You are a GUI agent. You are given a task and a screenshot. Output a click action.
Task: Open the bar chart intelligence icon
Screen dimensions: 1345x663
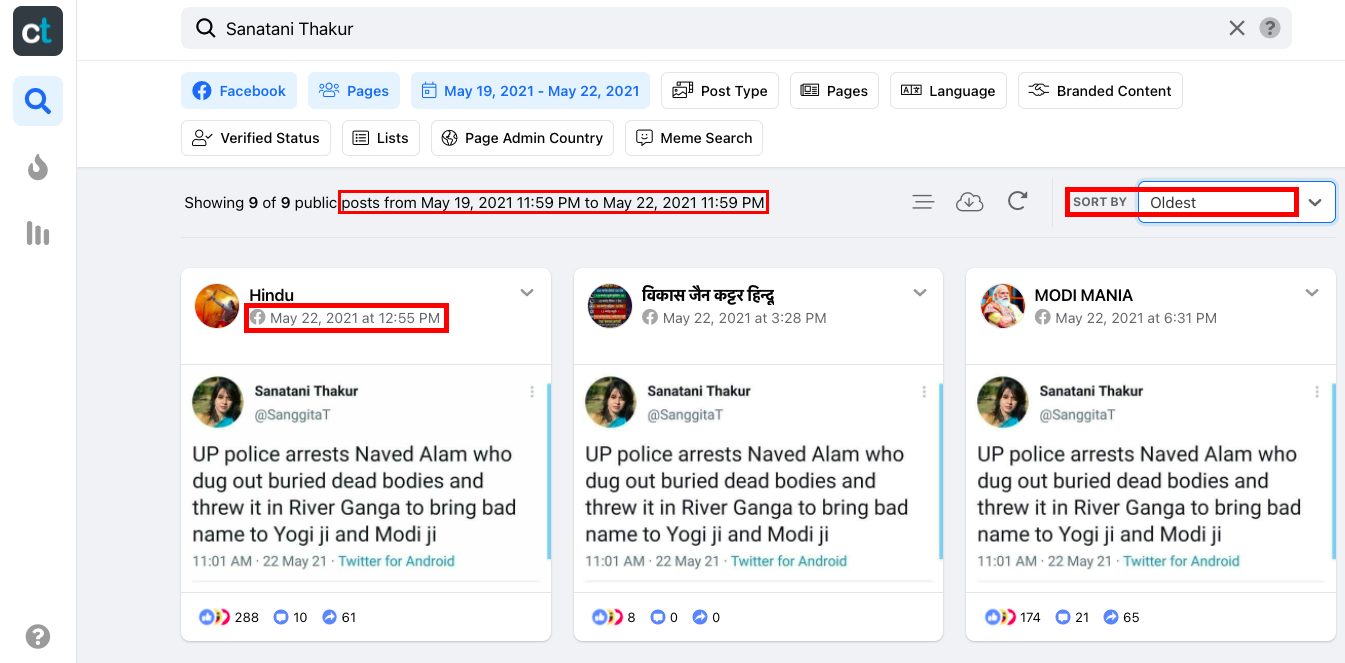[38, 234]
